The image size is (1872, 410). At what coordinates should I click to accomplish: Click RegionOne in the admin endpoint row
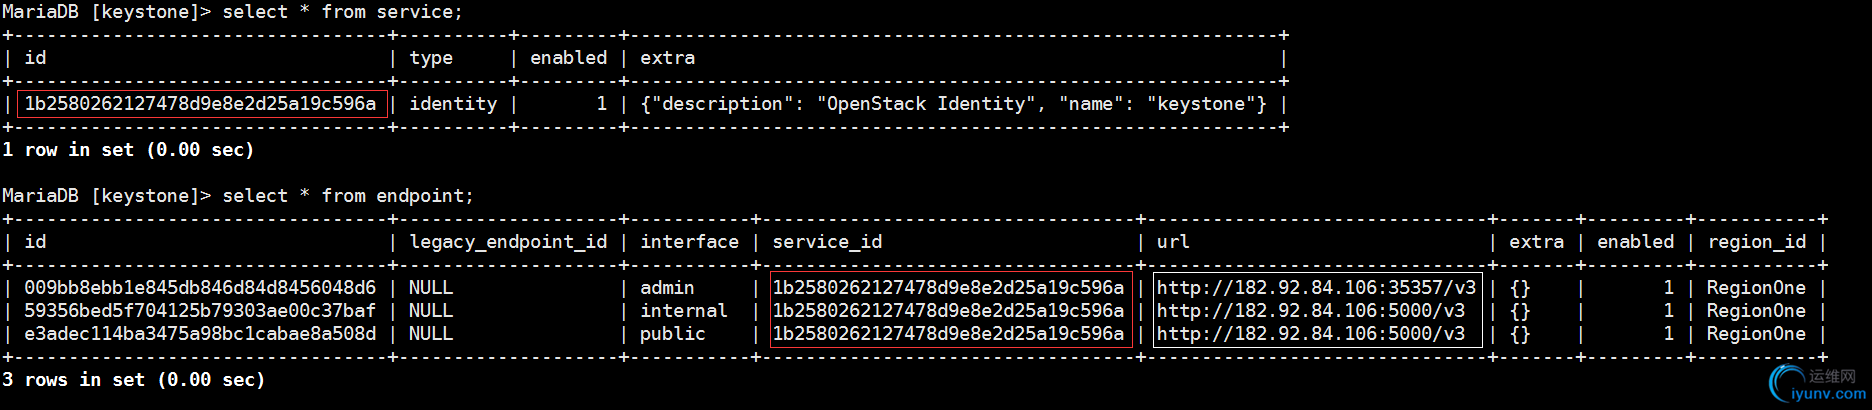point(1756,288)
